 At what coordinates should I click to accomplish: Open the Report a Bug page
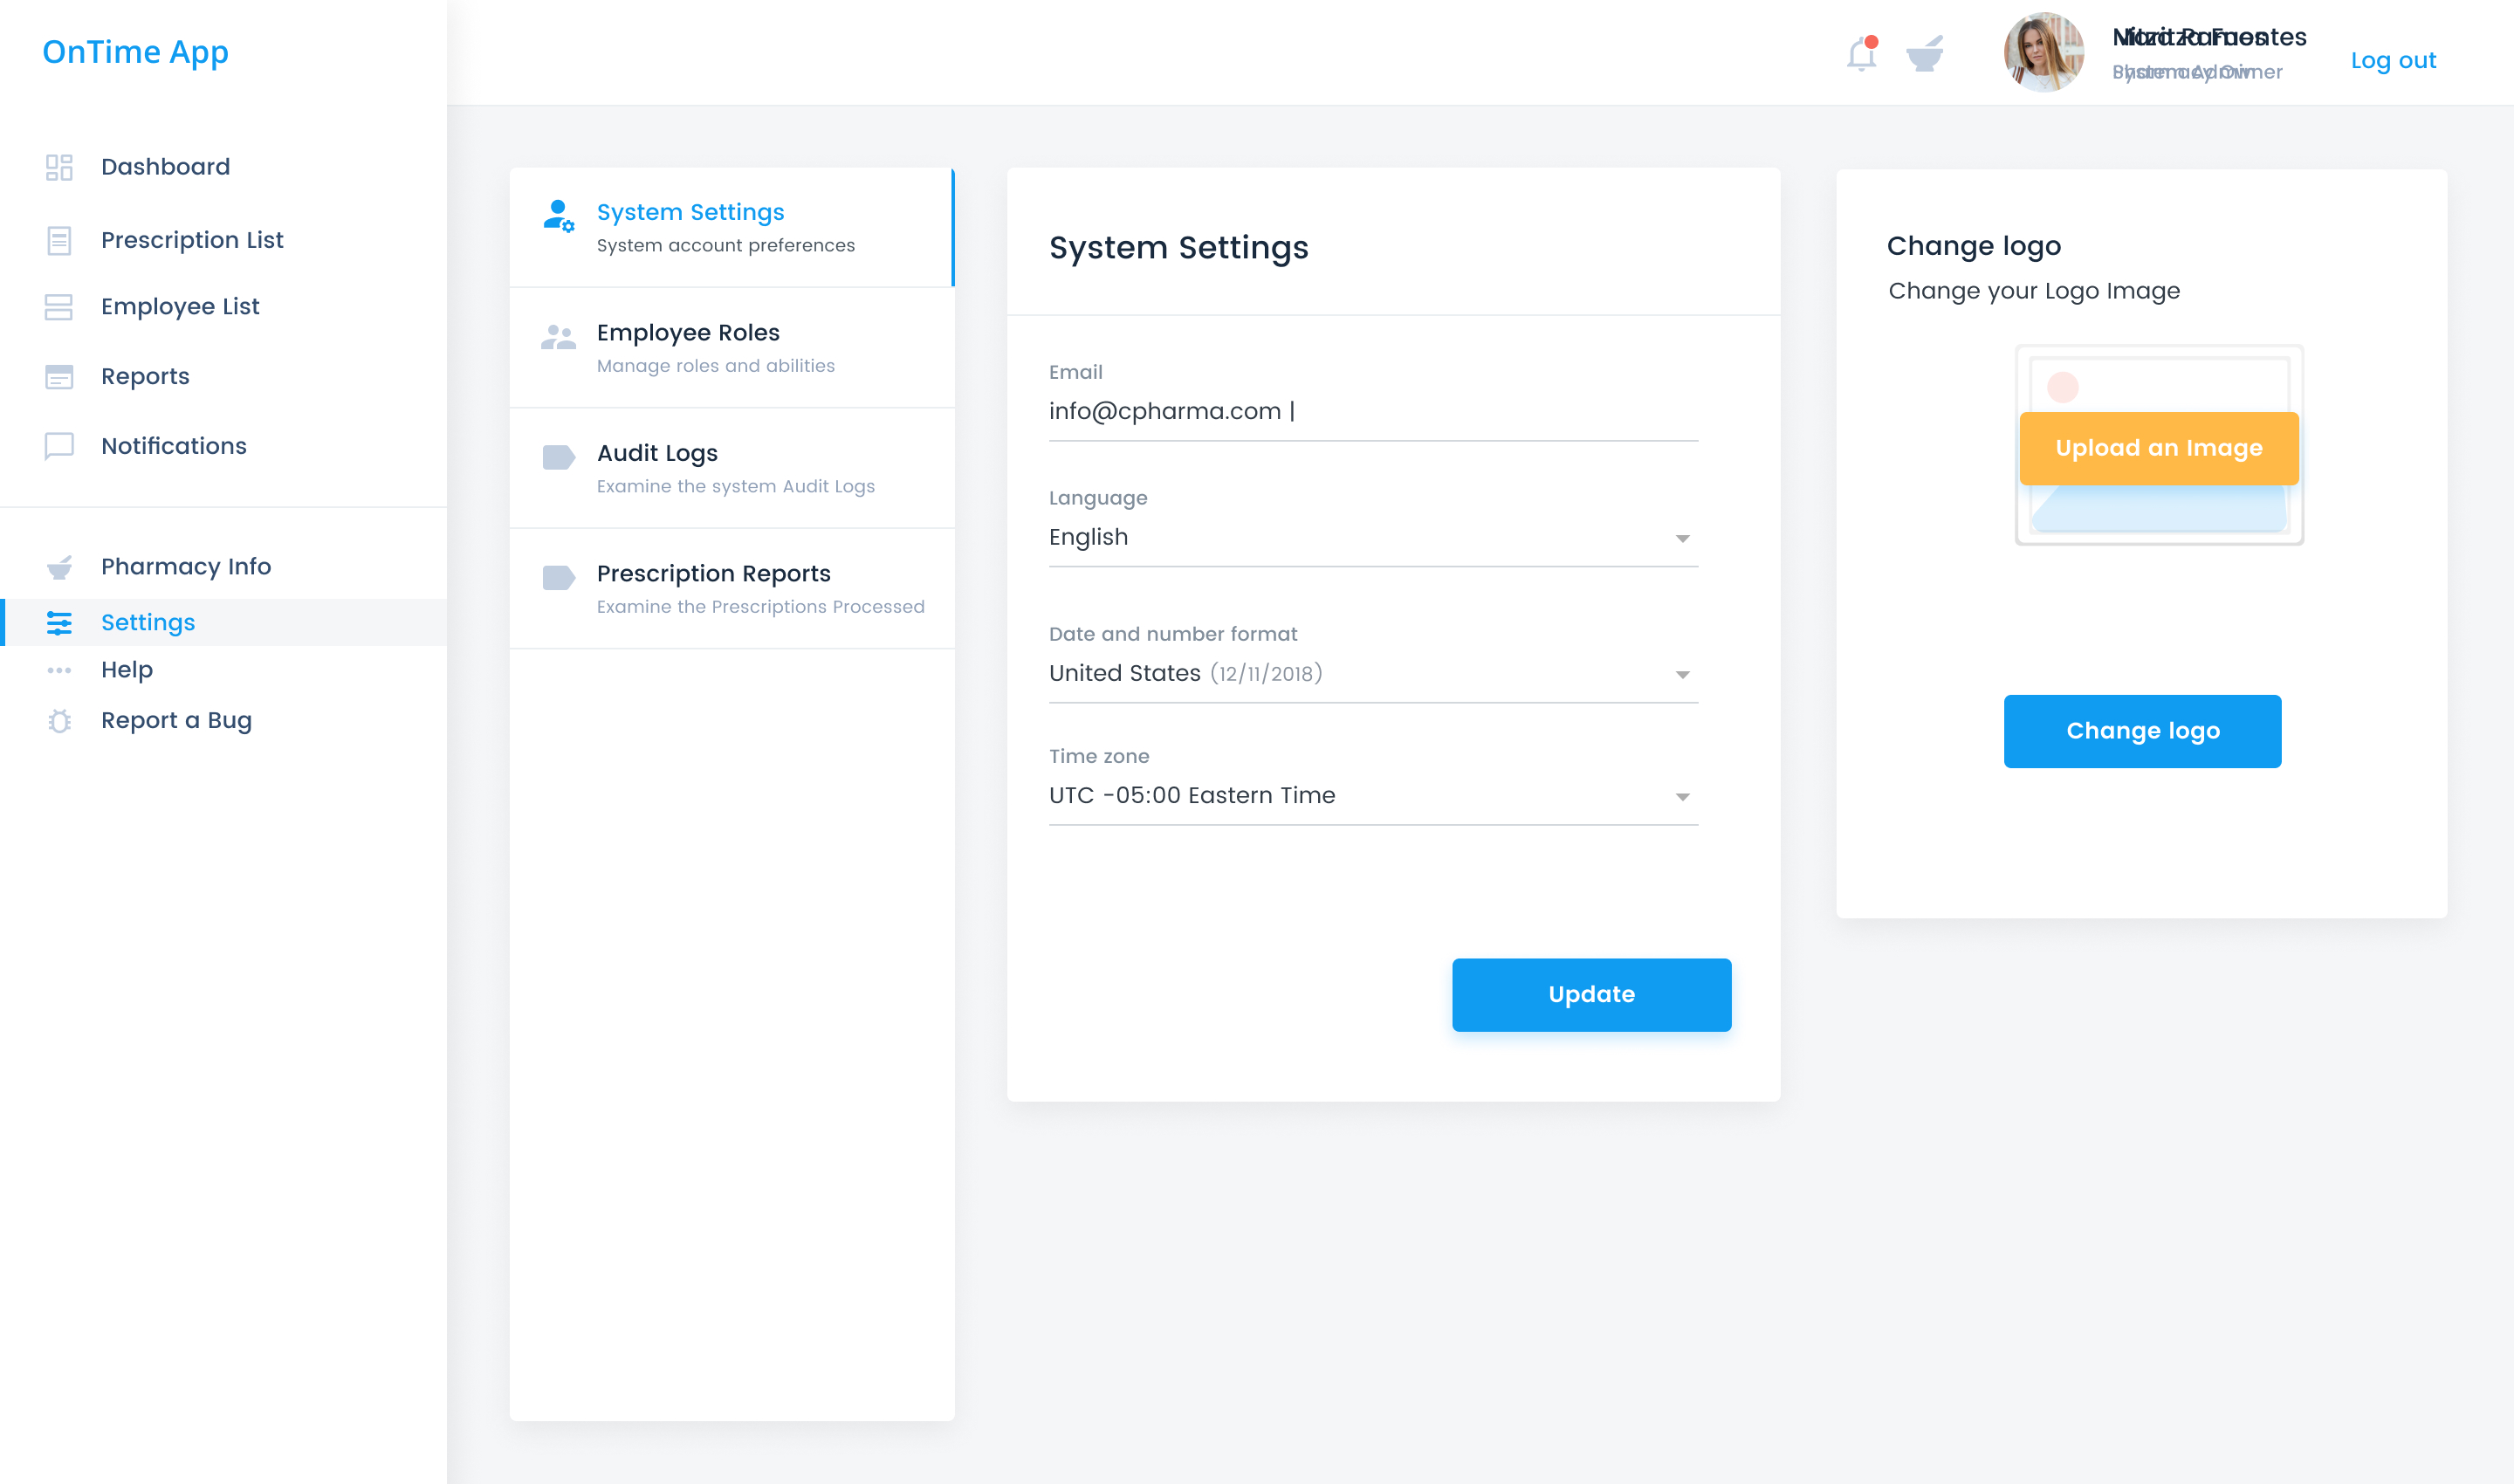click(176, 721)
